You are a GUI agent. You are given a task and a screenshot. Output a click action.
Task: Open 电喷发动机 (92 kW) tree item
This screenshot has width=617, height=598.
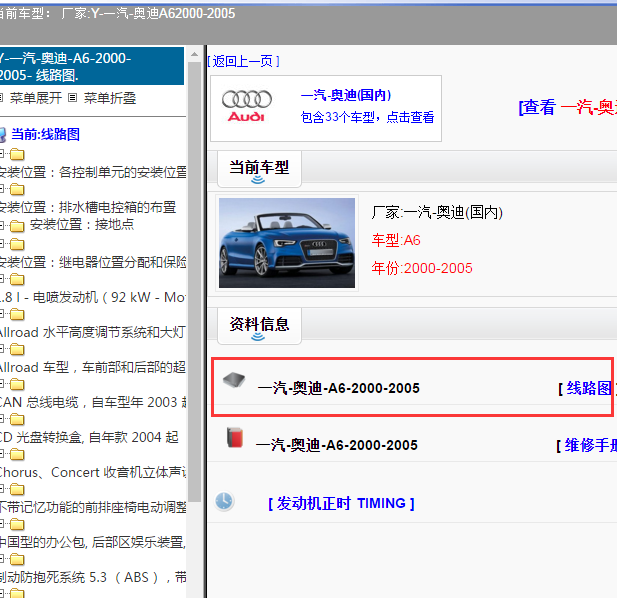coord(93,297)
